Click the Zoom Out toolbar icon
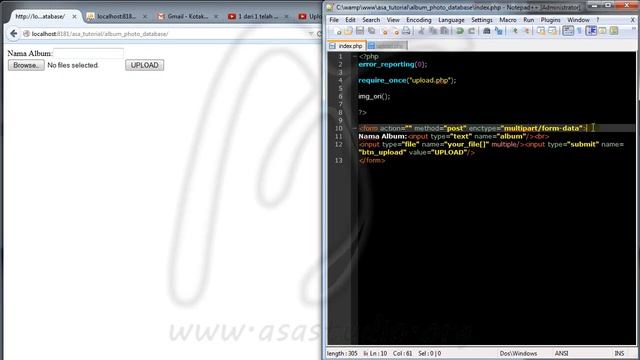The height and width of the screenshot is (360, 640). pyautogui.click(x=527, y=31)
